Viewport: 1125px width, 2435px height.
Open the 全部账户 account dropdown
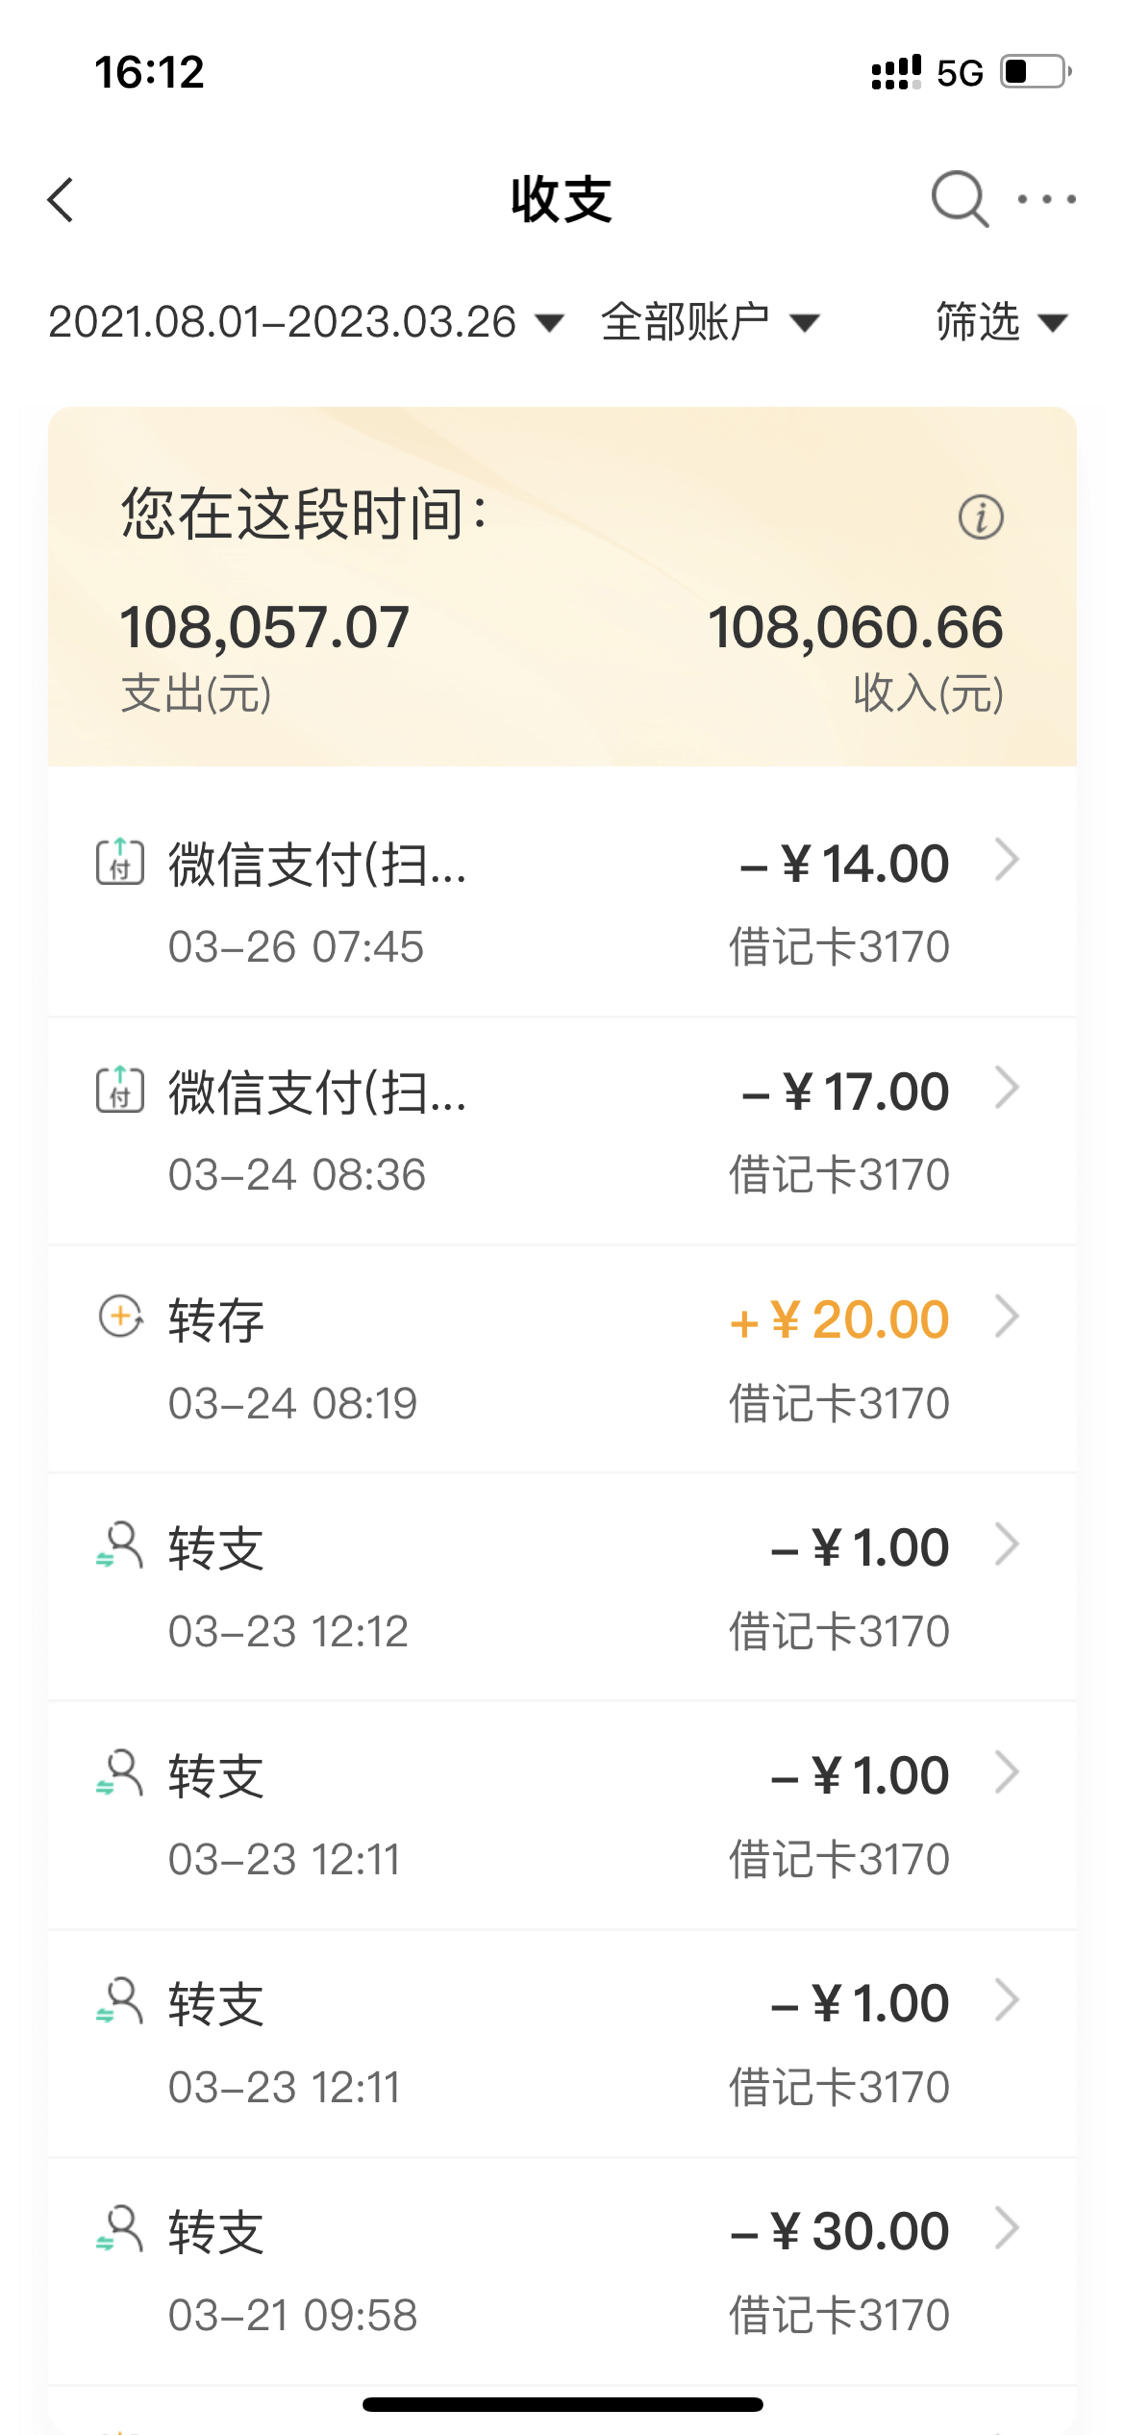(x=710, y=322)
